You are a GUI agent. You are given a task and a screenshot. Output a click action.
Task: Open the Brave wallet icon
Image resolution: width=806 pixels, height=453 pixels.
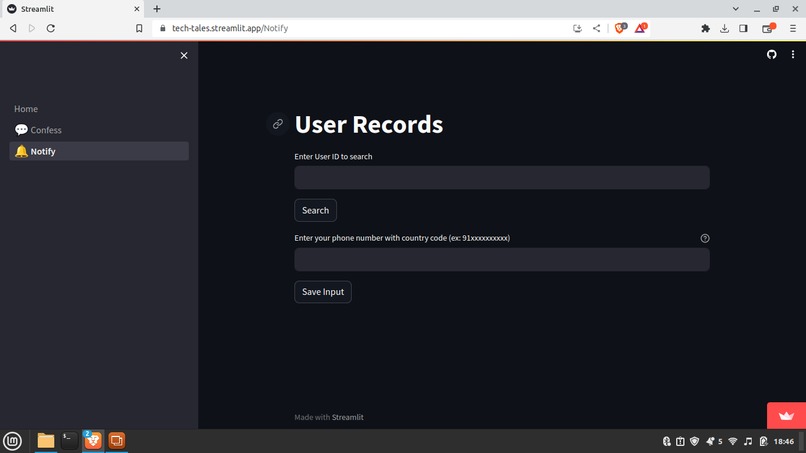click(x=768, y=28)
